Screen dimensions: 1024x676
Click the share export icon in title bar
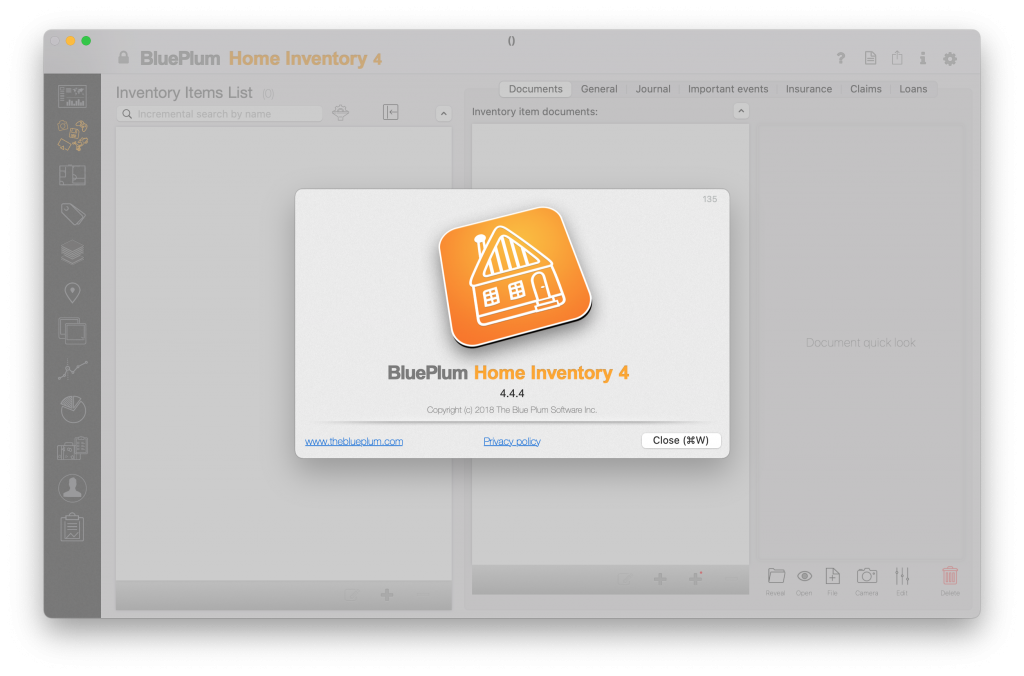click(x=897, y=57)
